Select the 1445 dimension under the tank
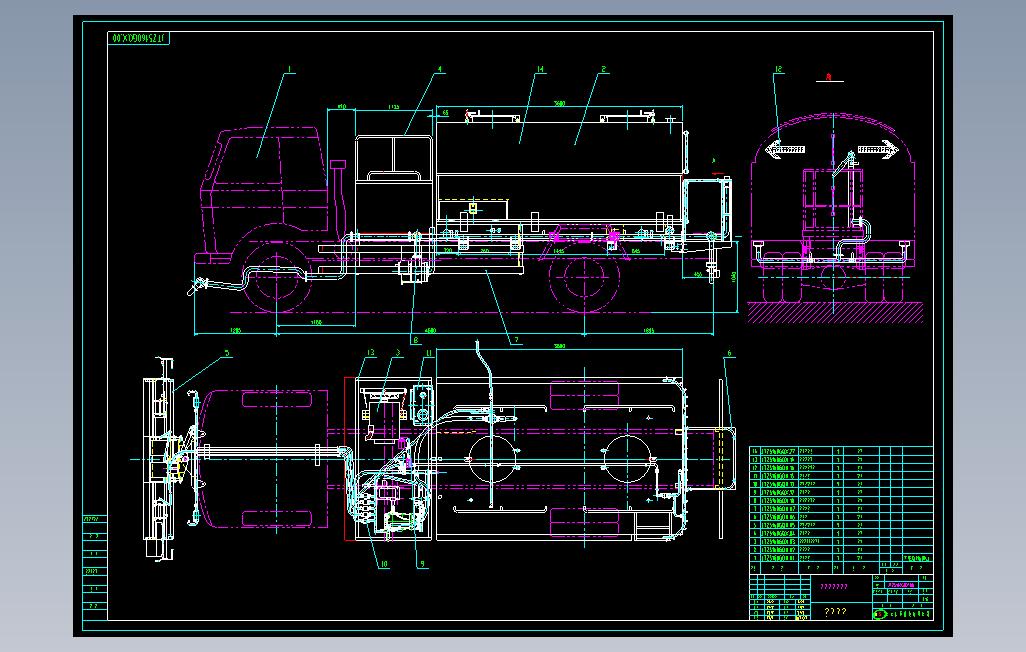This screenshot has width=1026, height=652. point(558,251)
